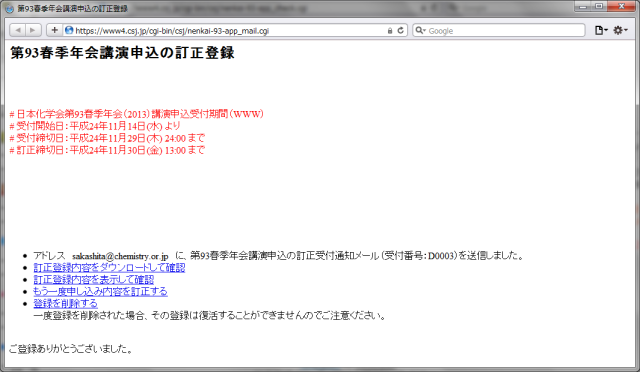Add a bookmark with the plus button
The height and width of the screenshot is (372, 640).
click(x=54, y=30)
